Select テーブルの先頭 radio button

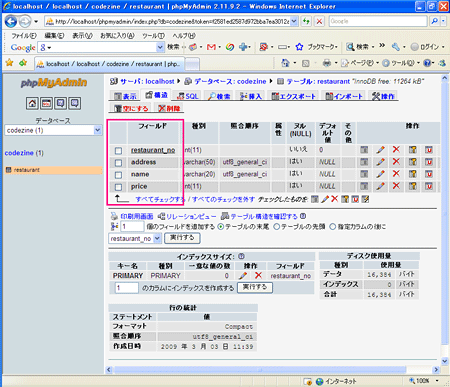(x=277, y=227)
